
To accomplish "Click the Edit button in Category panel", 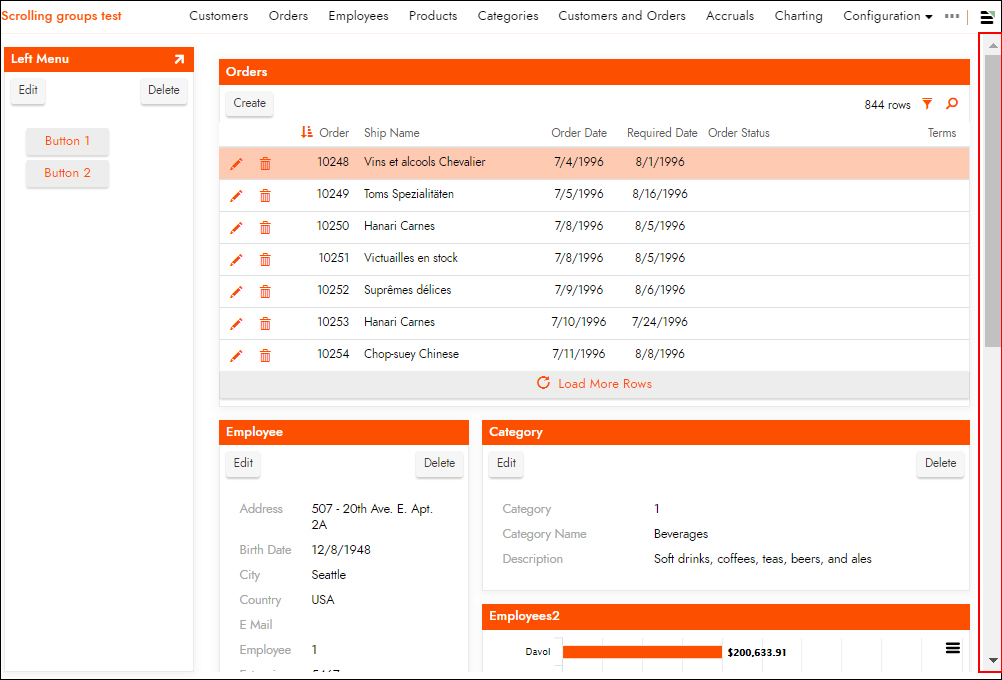I will point(506,463).
